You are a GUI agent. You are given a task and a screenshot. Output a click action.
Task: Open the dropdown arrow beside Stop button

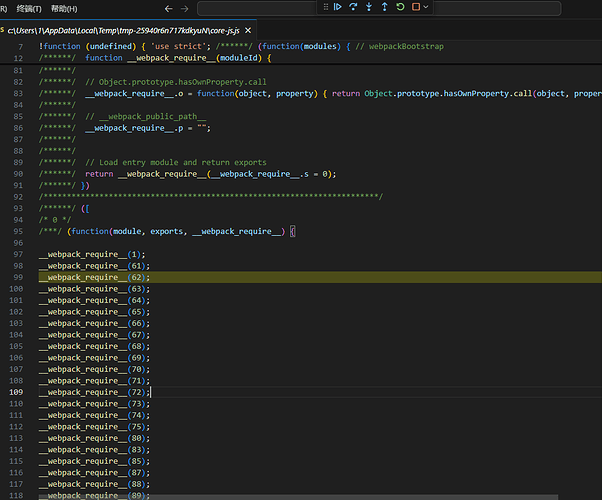427,7
